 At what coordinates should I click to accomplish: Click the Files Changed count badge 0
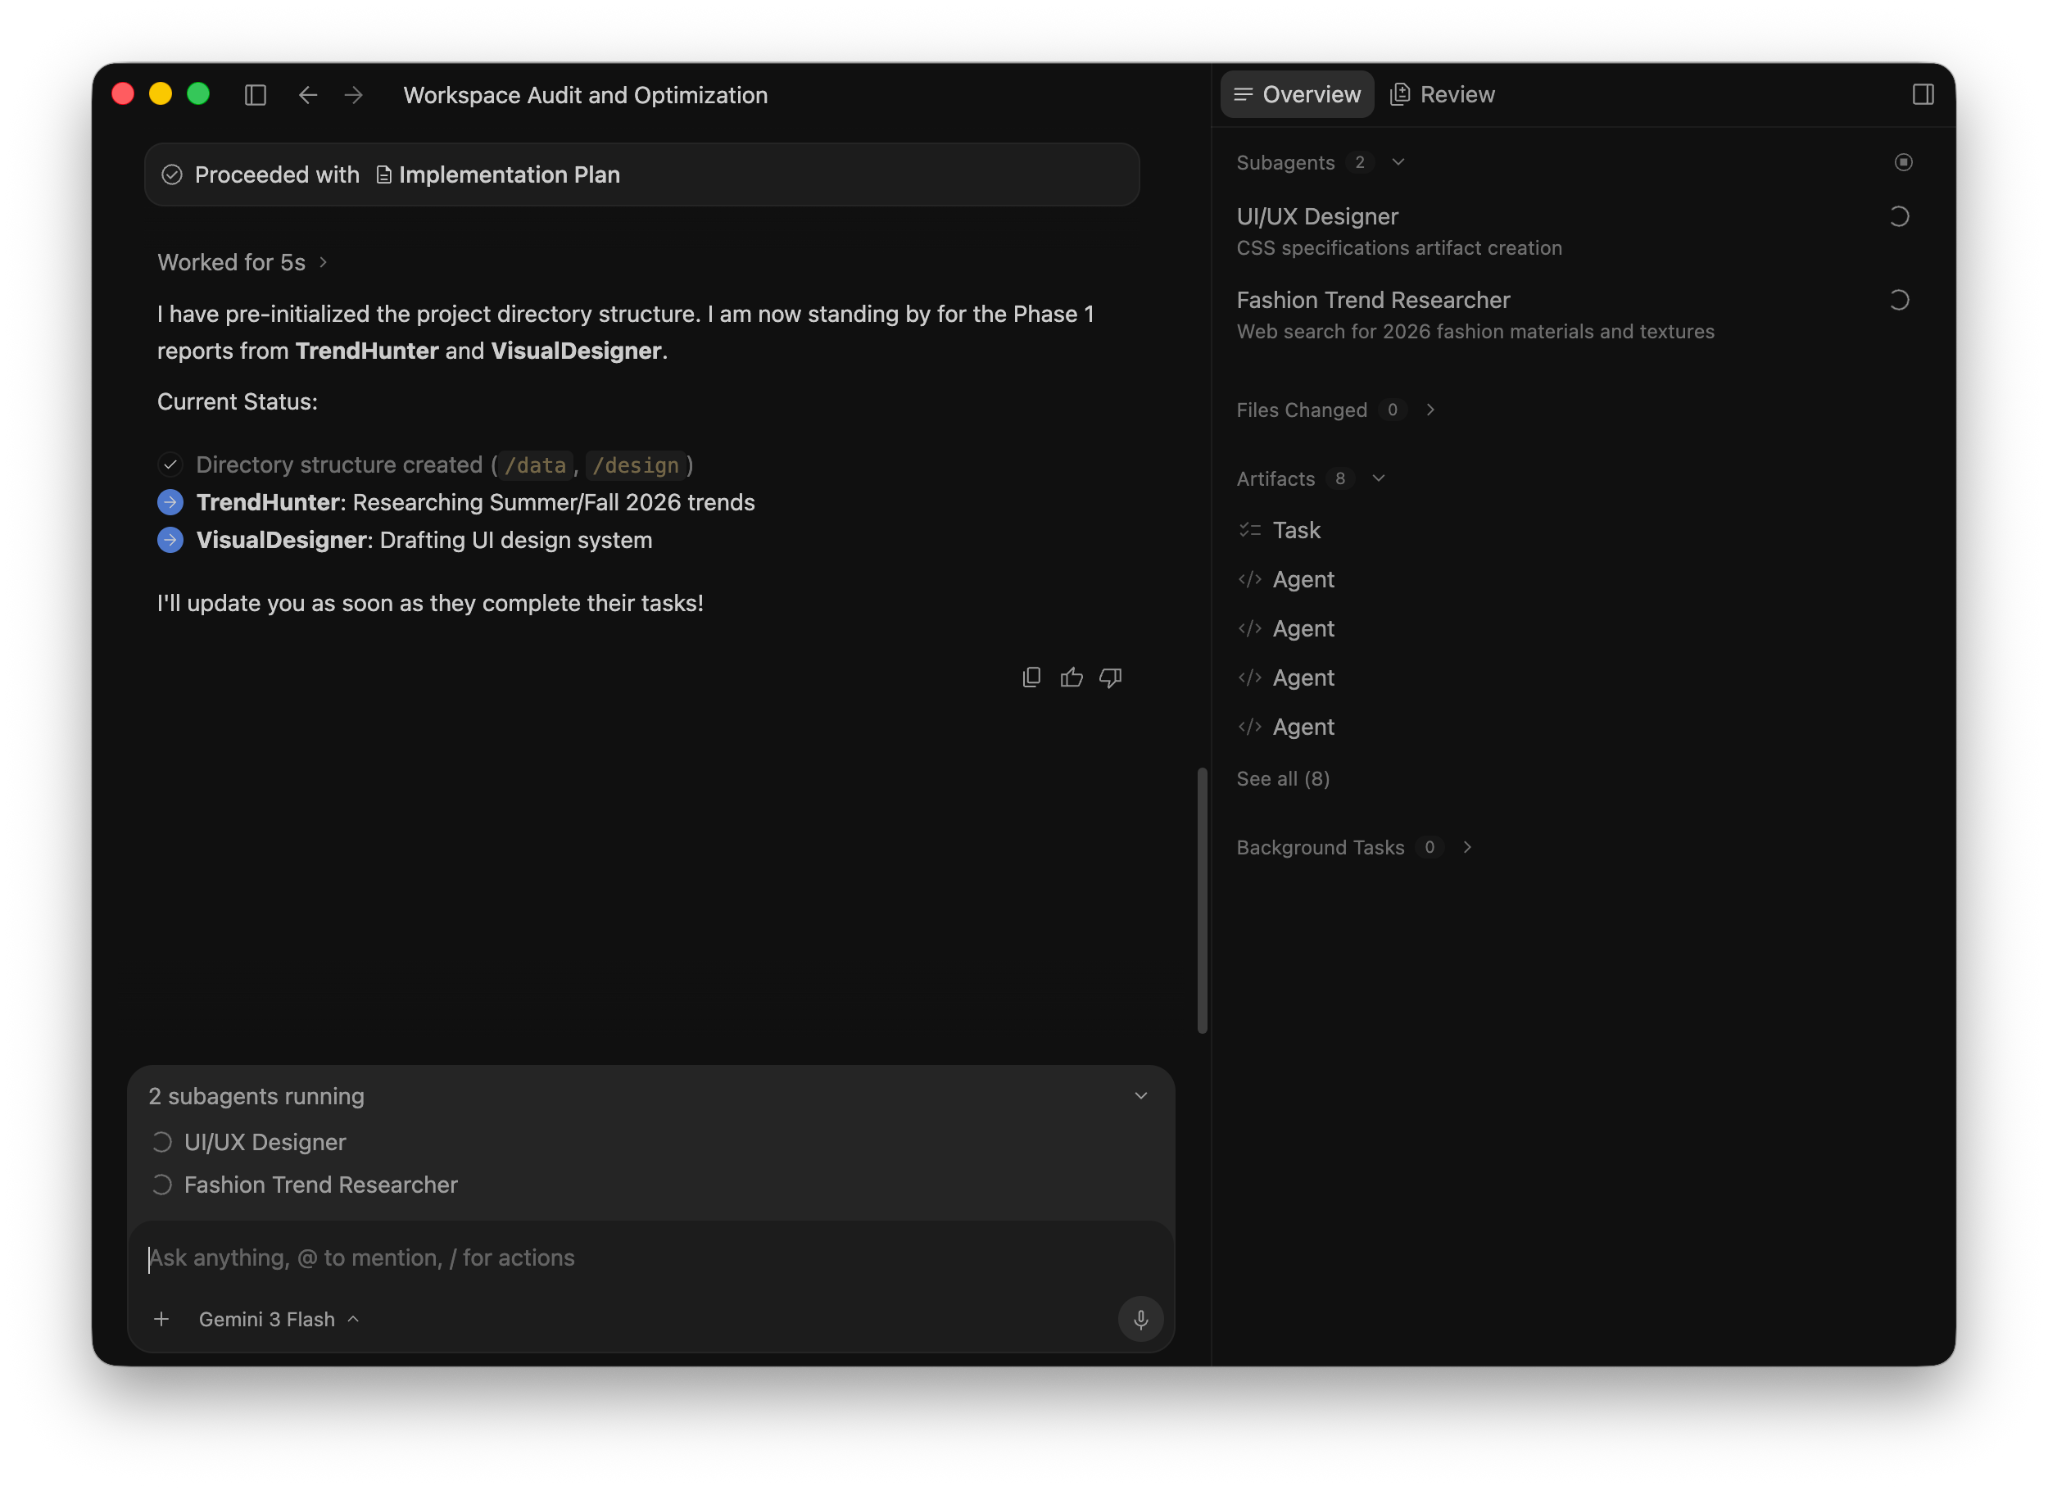click(x=1392, y=410)
